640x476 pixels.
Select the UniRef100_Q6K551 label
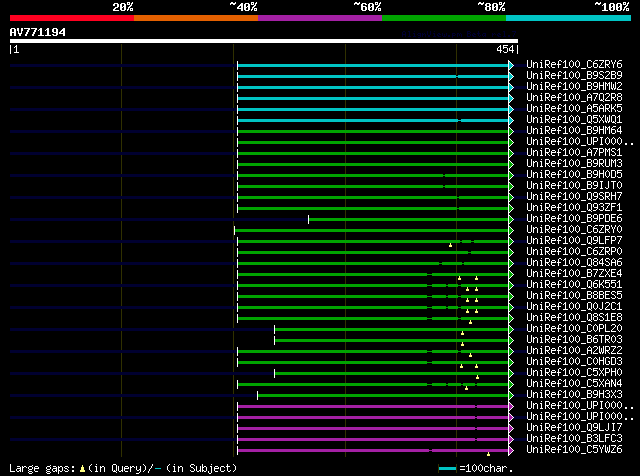coord(574,285)
